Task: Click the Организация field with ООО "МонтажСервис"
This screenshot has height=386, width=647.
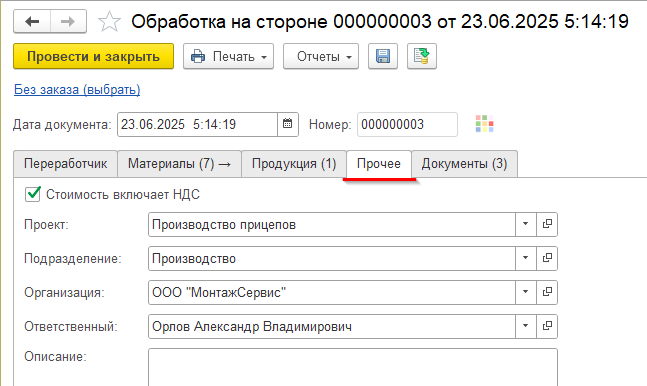Action: pyautogui.click(x=332, y=292)
